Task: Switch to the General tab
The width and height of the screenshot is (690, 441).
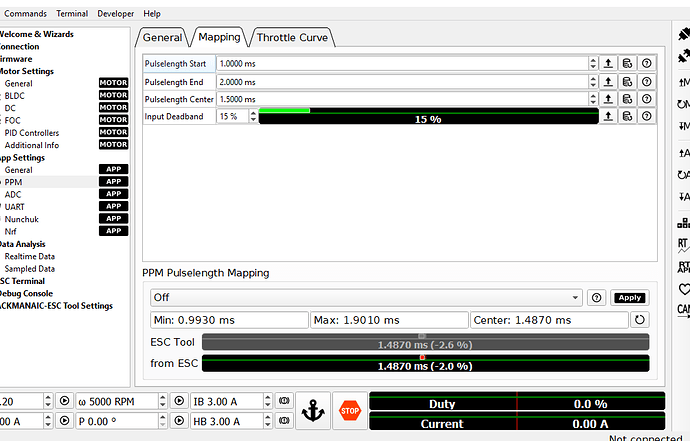Action: coord(163,37)
